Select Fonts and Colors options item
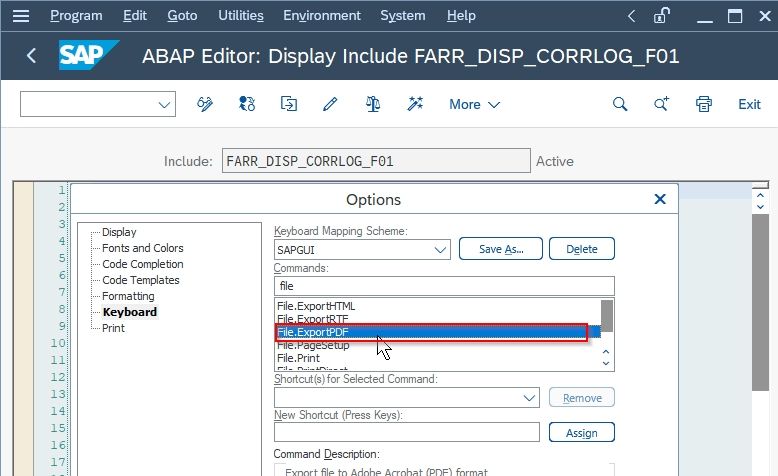This screenshot has width=778, height=476. pos(142,248)
